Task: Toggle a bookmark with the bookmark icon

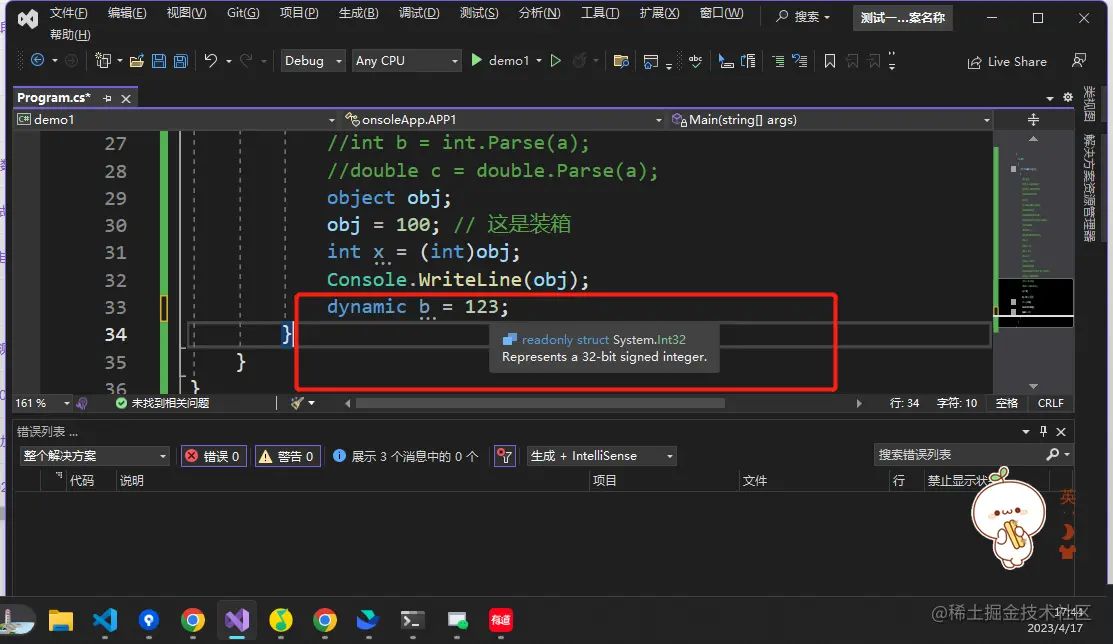Action: 830,61
